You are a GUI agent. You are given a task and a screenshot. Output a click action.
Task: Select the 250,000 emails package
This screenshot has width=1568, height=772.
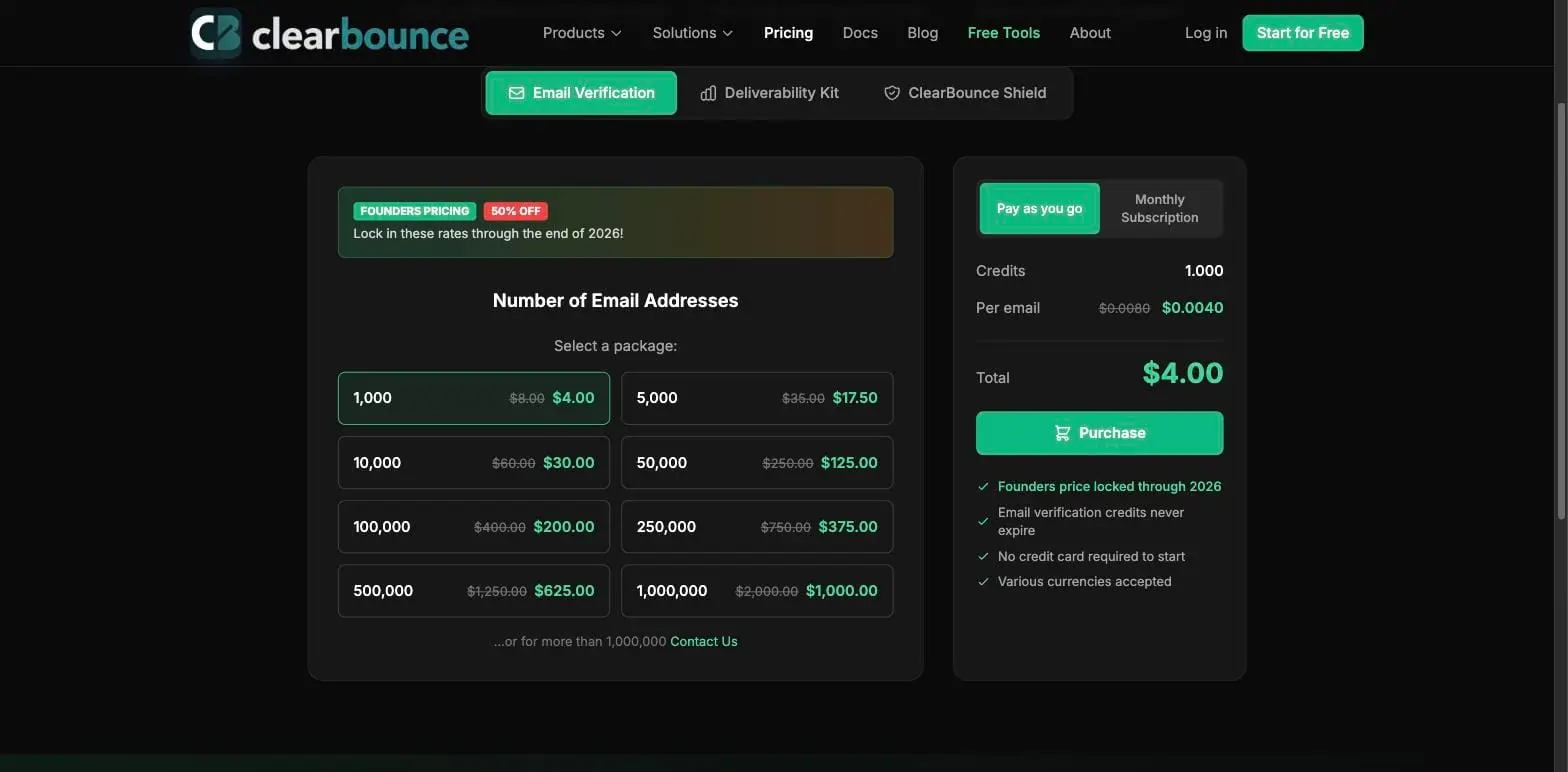click(x=757, y=527)
